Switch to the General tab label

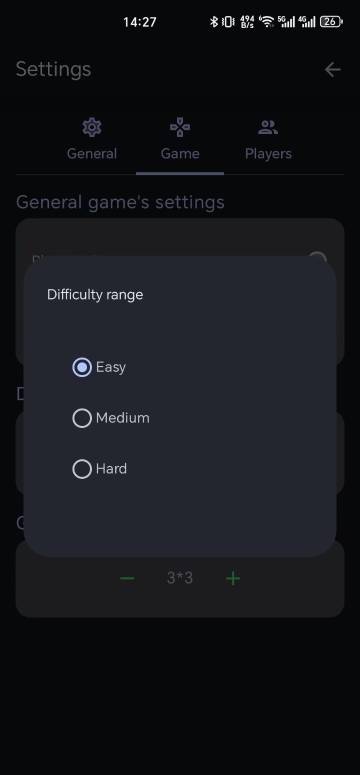point(92,154)
